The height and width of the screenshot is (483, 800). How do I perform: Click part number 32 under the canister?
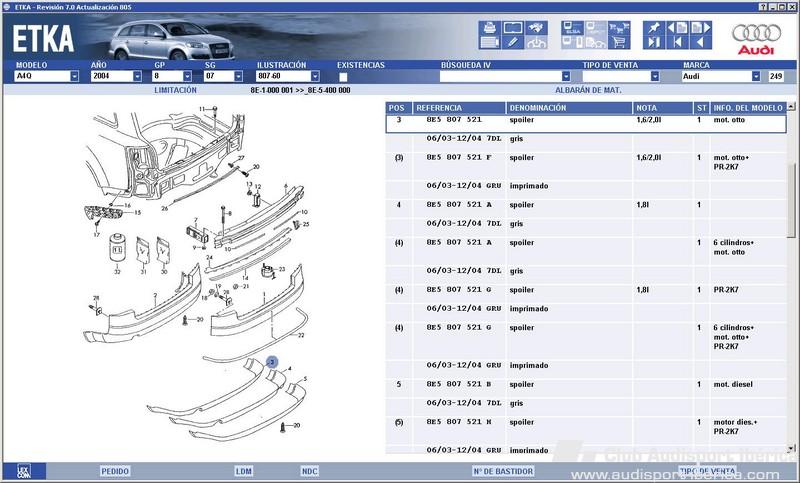tap(117, 272)
